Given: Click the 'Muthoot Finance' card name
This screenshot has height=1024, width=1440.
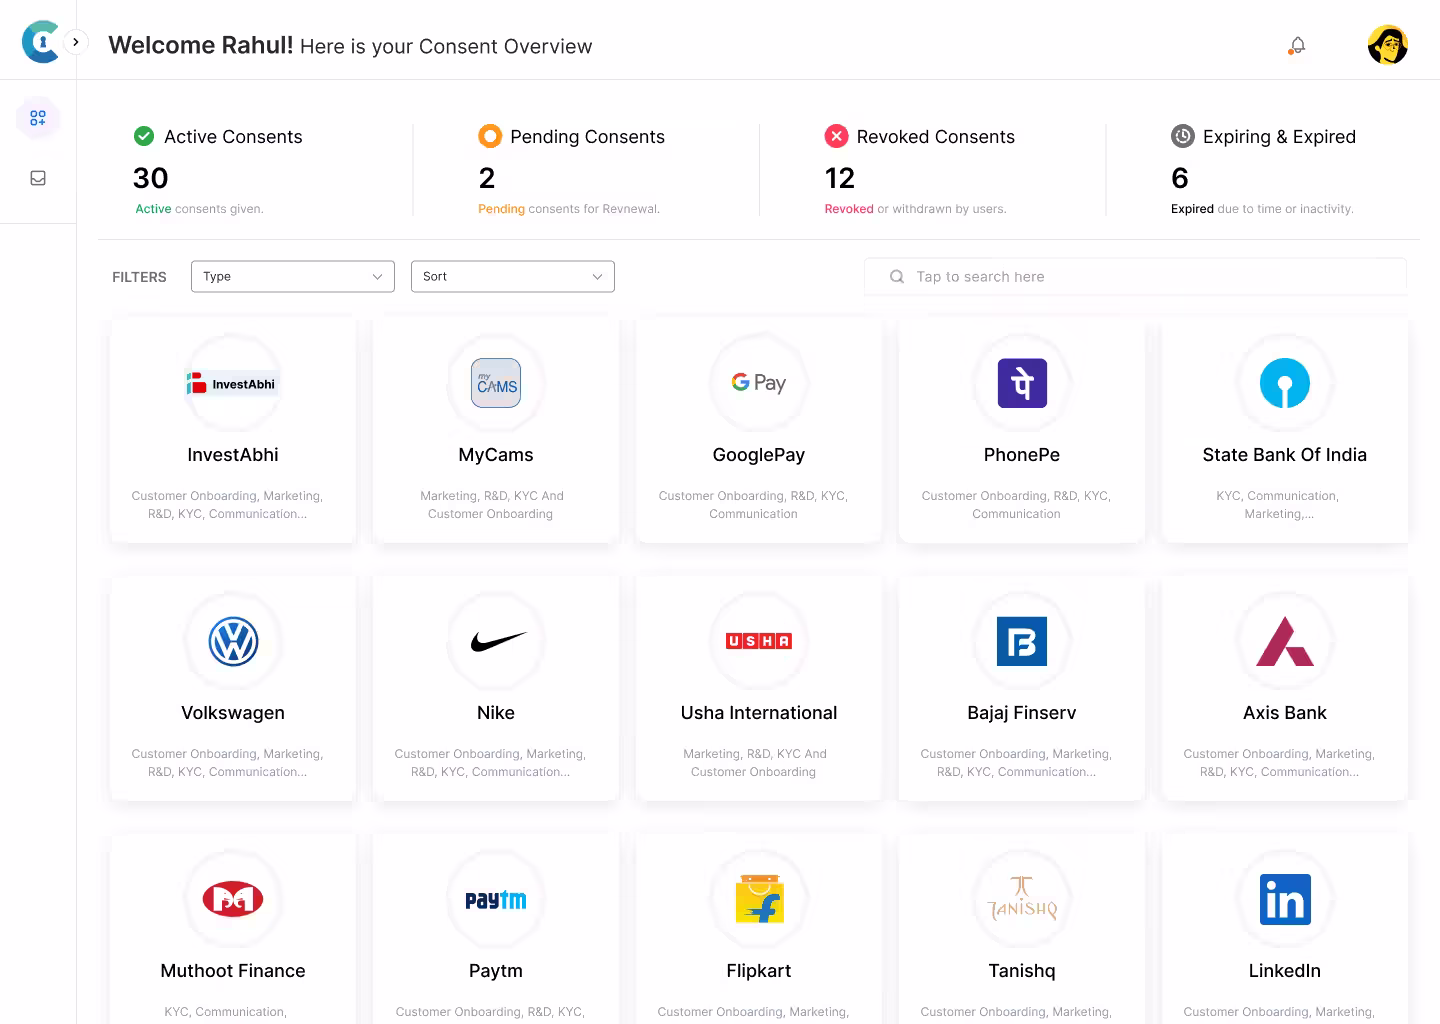Looking at the screenshot, I should [x=233, y=971].
